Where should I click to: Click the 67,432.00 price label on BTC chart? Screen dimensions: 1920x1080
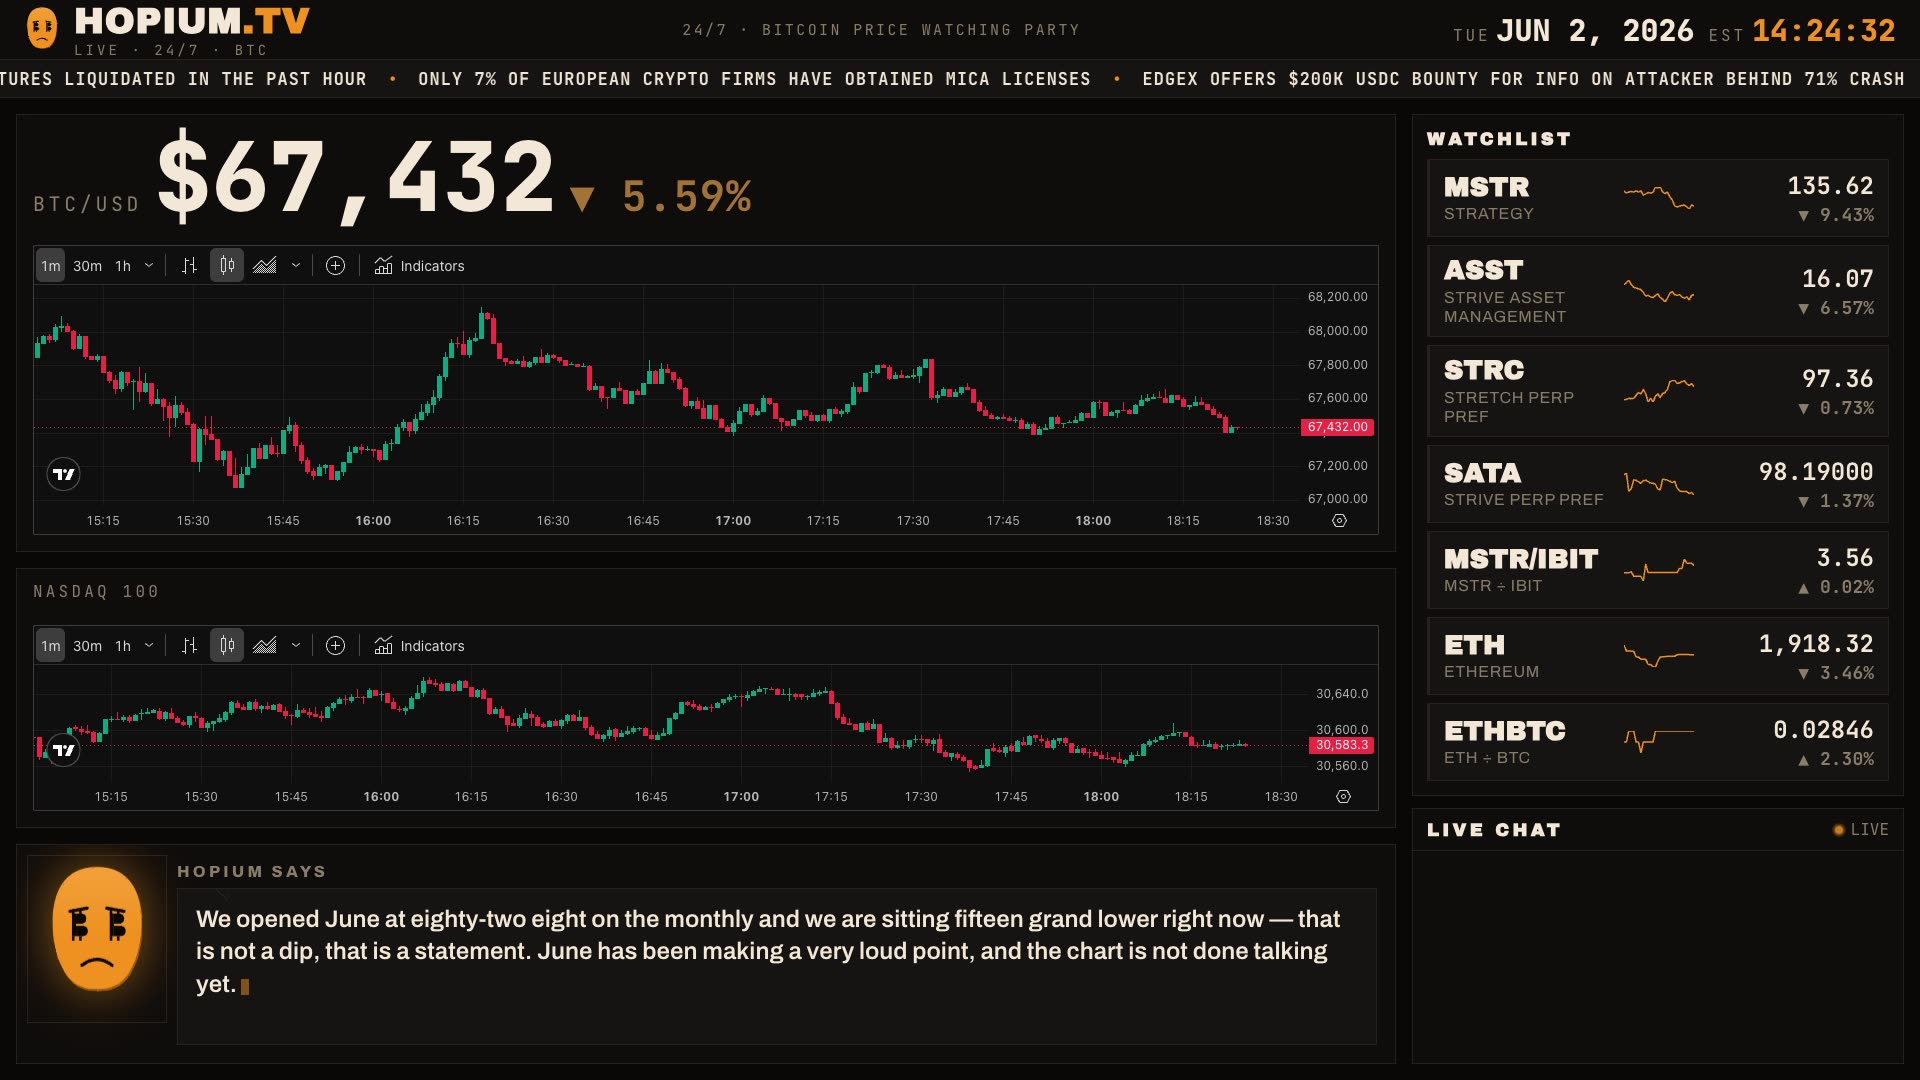(x=1337, y=427)
